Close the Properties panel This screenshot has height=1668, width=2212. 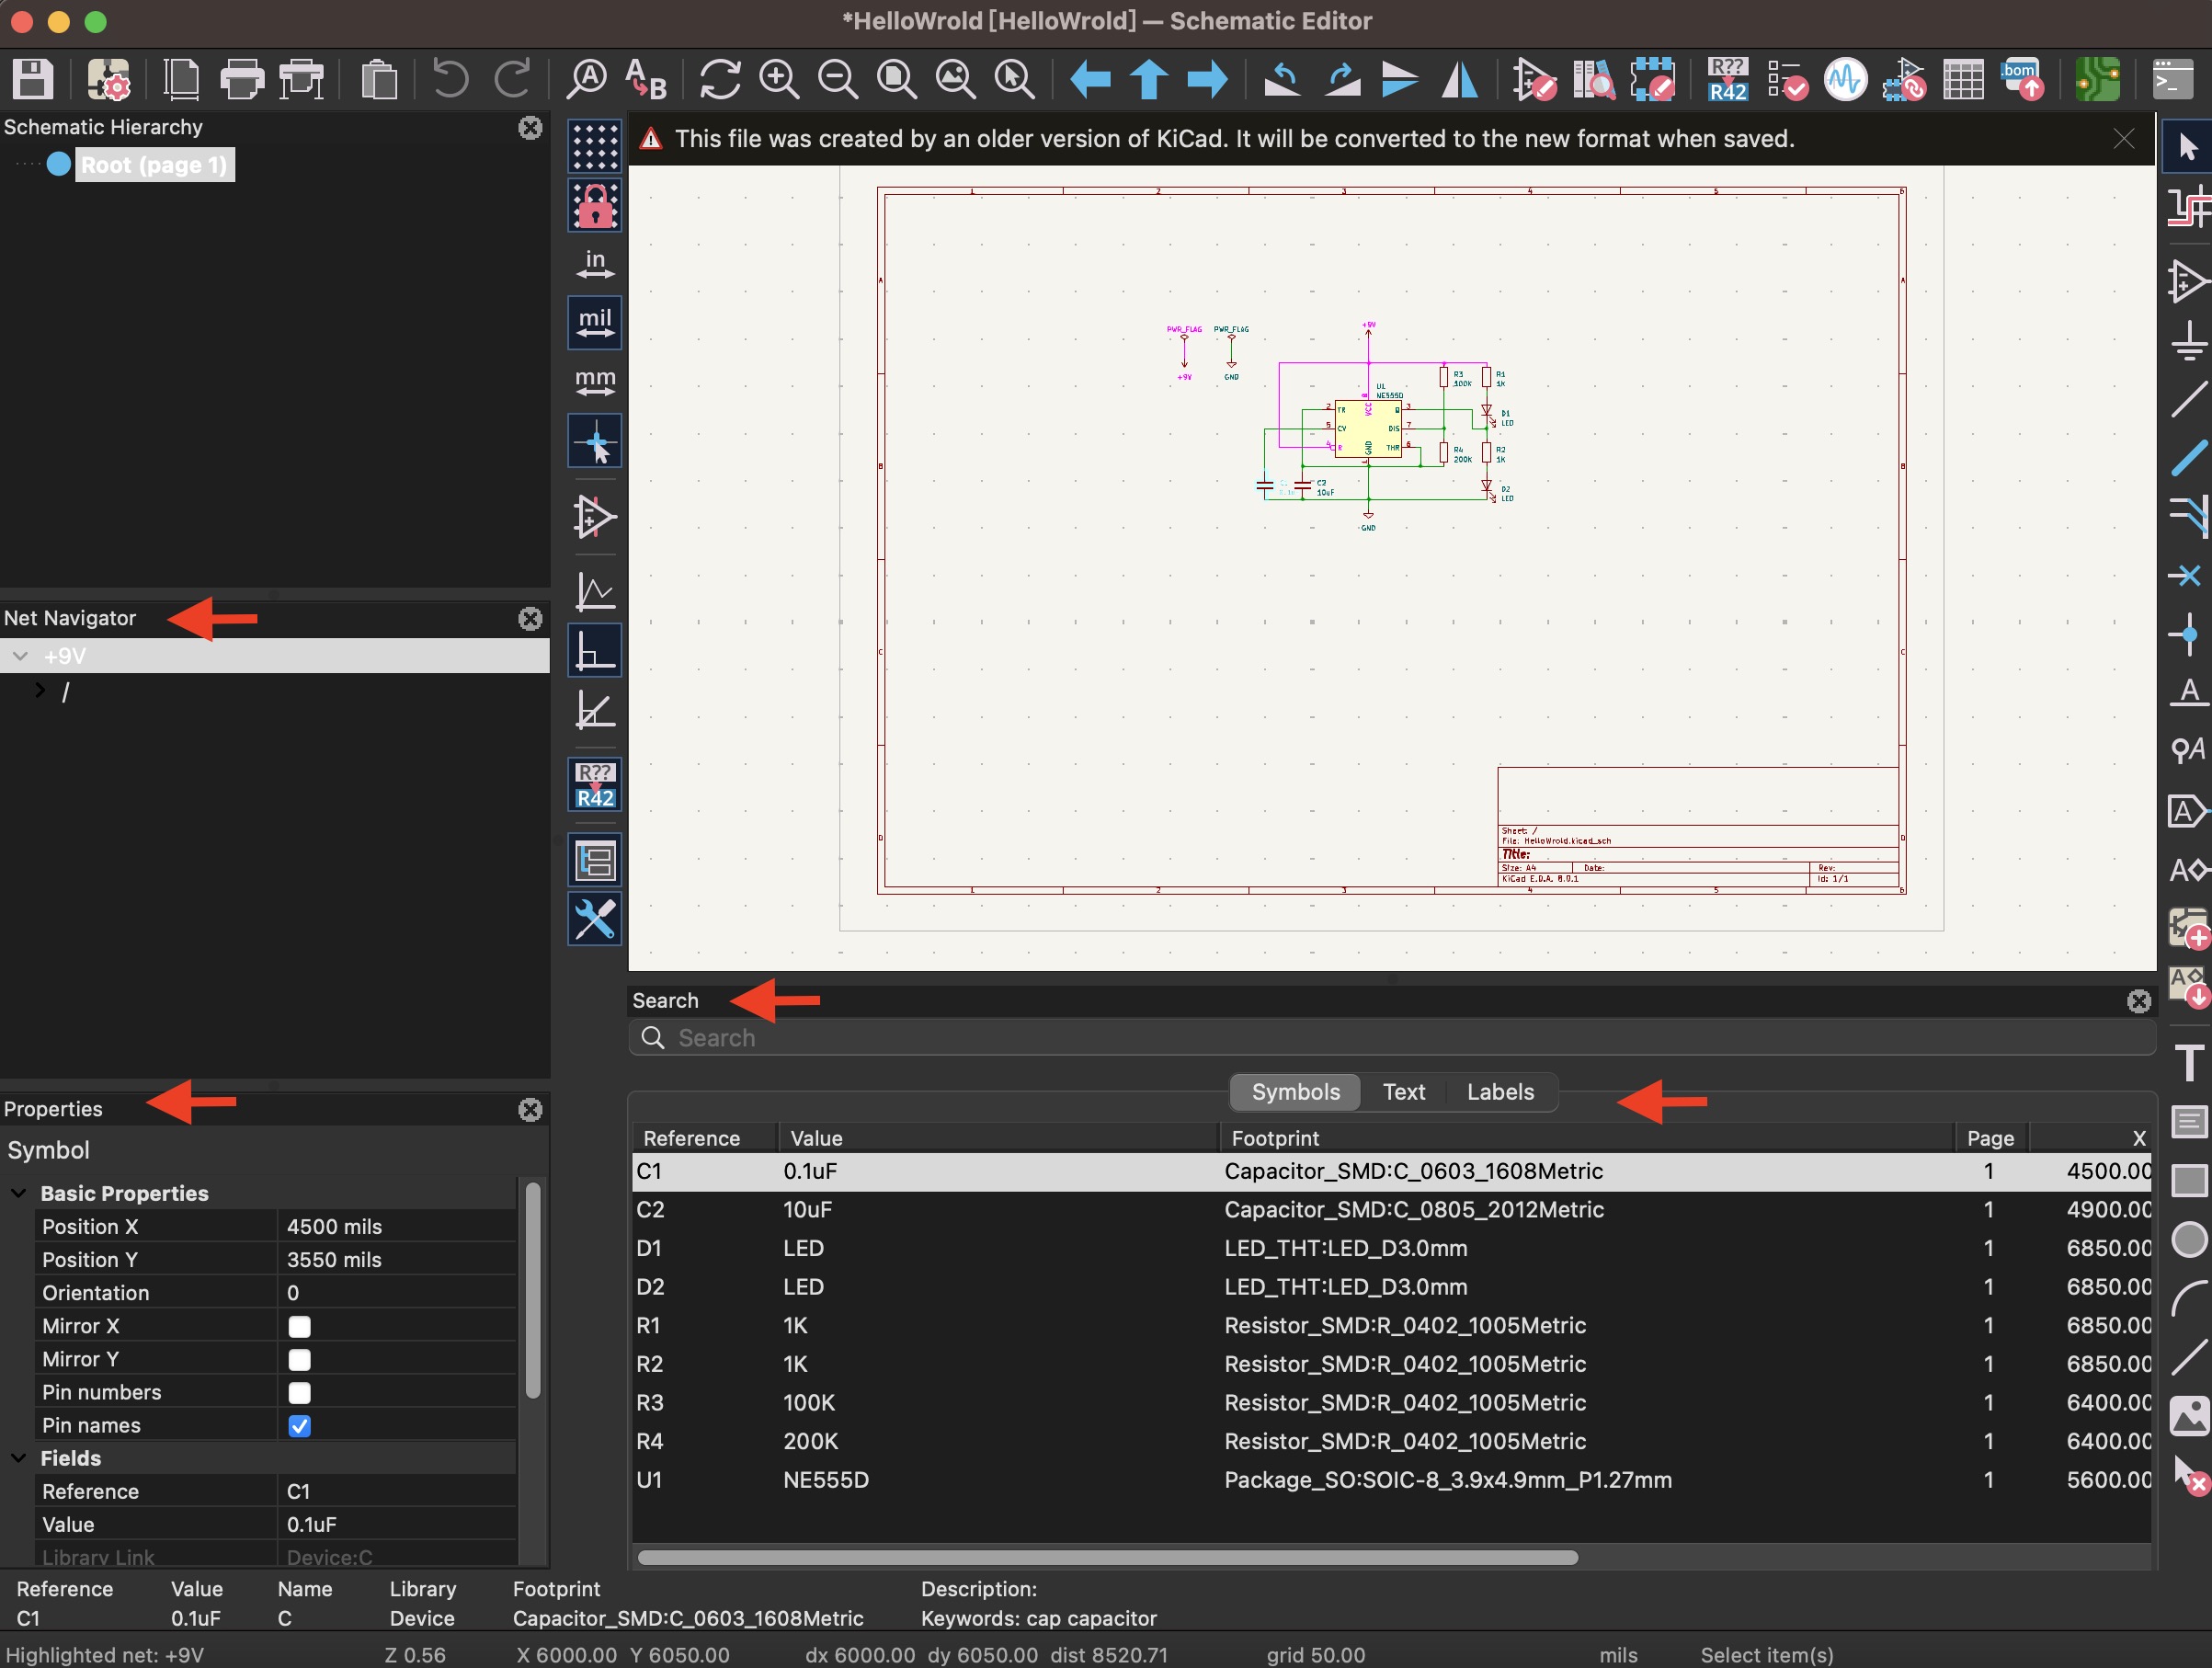click(x=530, y=1109)
